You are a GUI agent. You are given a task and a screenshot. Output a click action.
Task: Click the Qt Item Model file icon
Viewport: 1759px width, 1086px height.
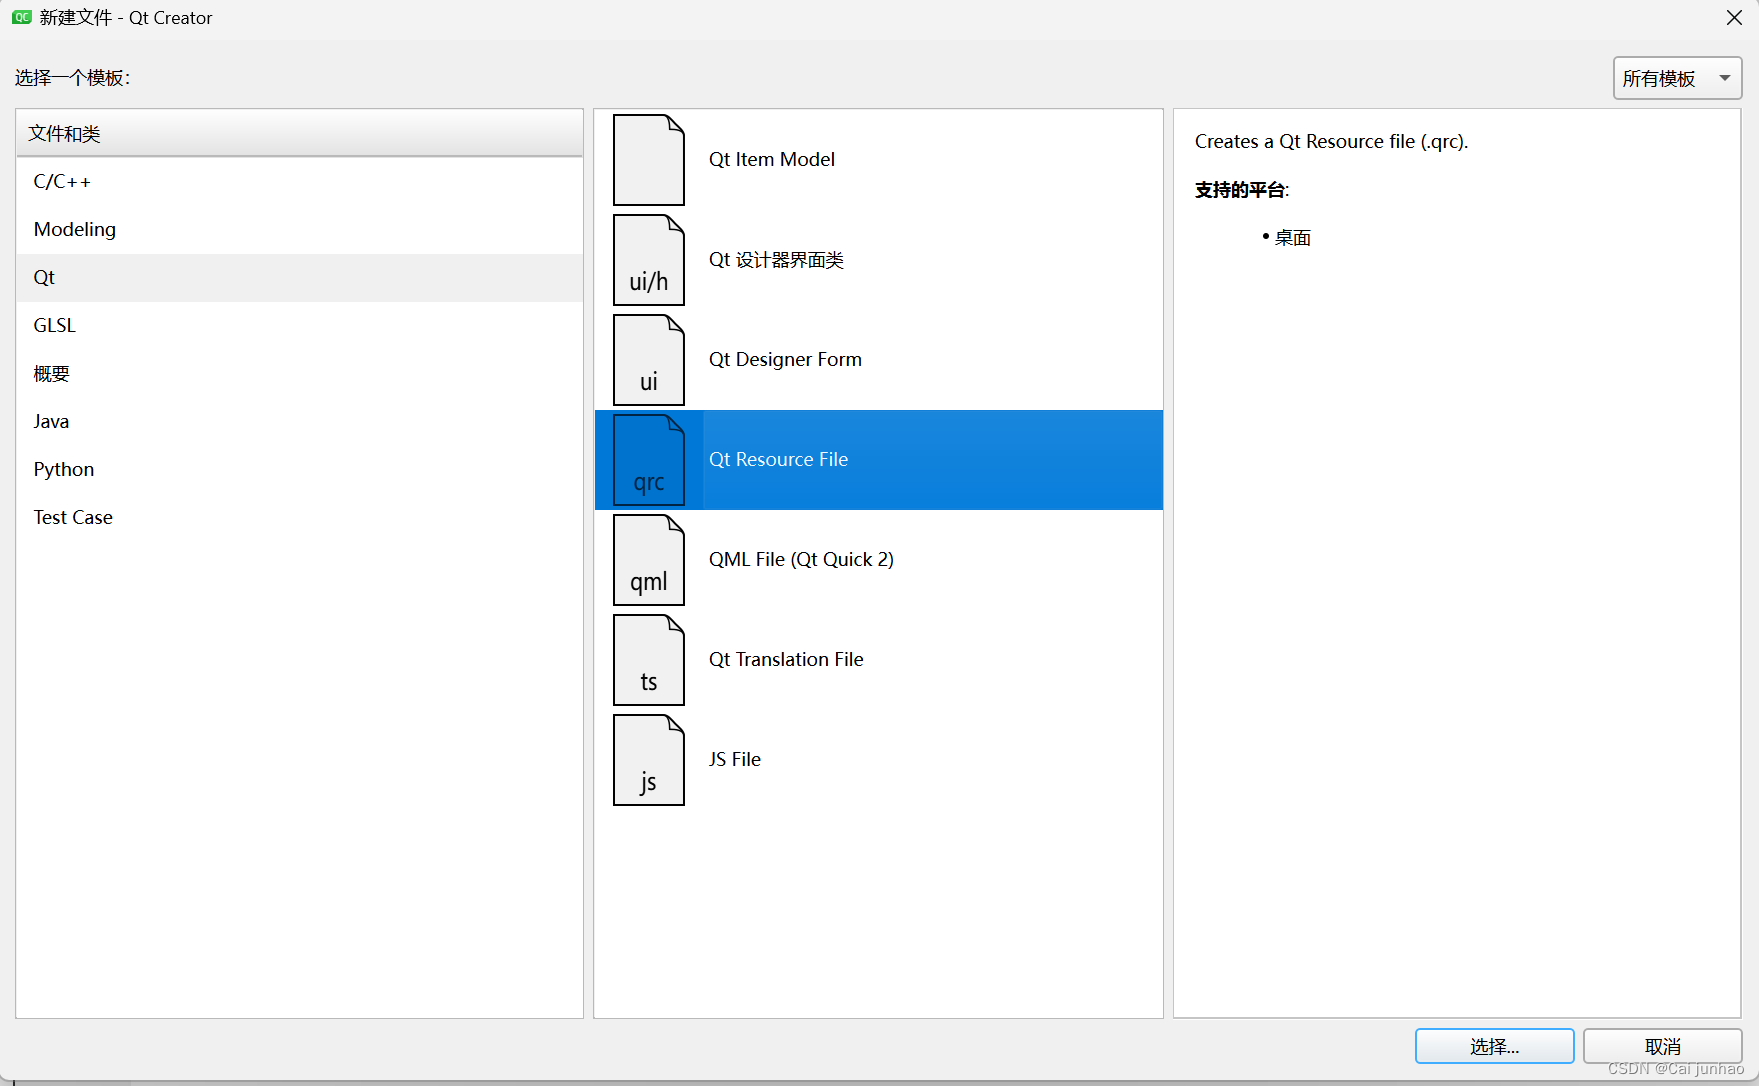click(x=649, y=160)
